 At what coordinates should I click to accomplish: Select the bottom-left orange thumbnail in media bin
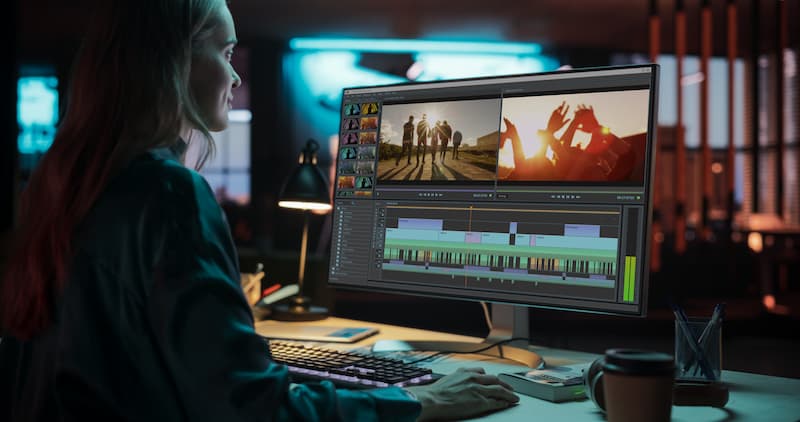347,182
